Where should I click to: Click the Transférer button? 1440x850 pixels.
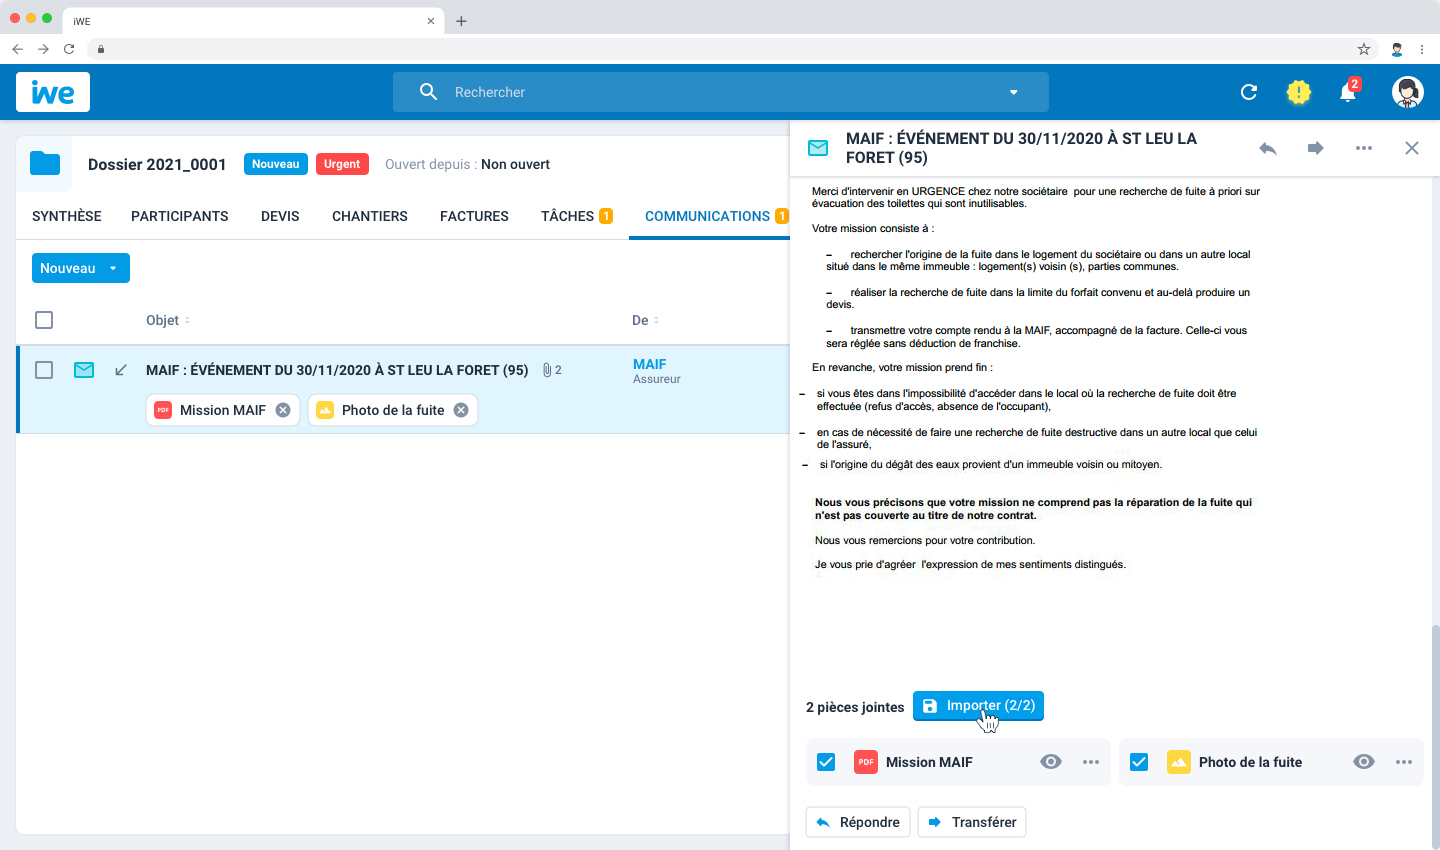coord(972,822)
